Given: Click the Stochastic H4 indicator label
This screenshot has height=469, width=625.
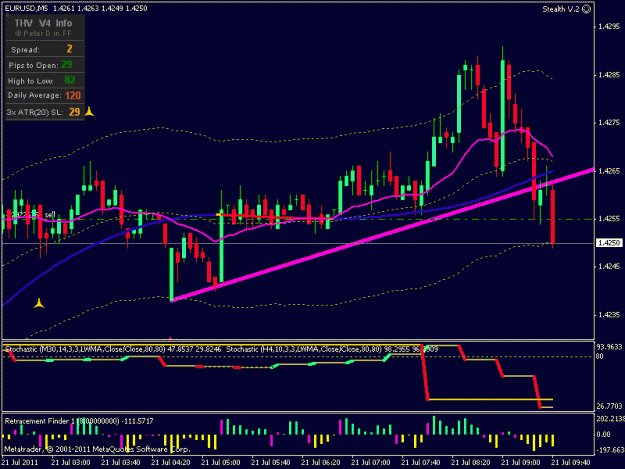Looking at the screenshot, I should [x=332, y=349].
